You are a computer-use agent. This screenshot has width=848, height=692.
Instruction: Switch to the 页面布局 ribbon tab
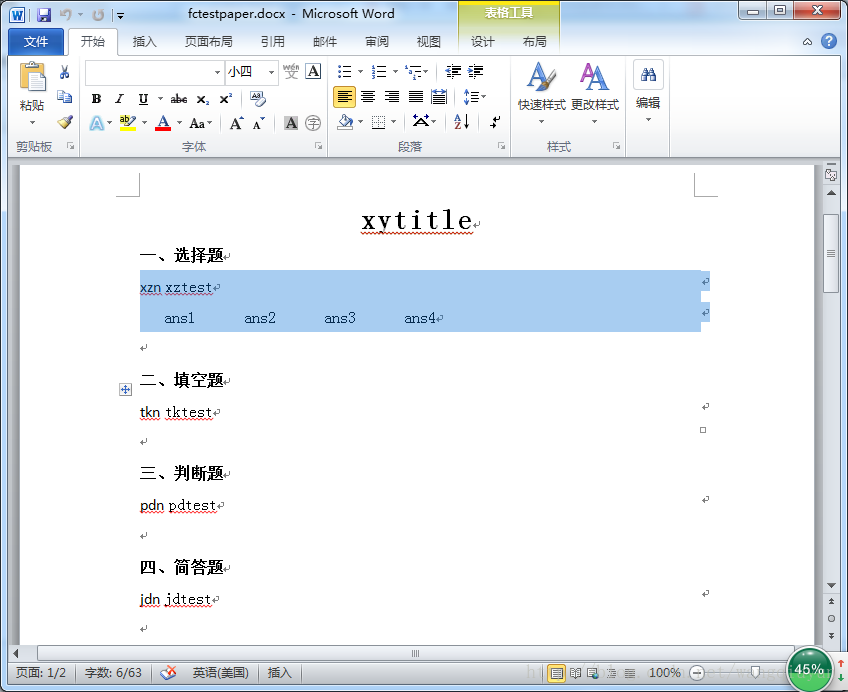[209, 42]
